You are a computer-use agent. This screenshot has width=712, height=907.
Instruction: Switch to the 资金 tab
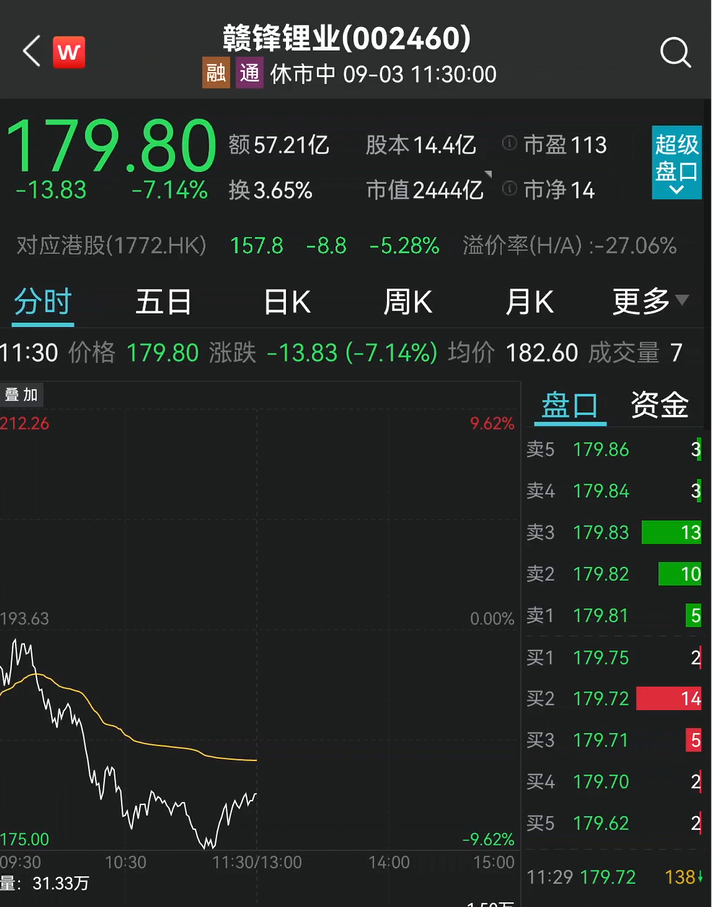659,405
